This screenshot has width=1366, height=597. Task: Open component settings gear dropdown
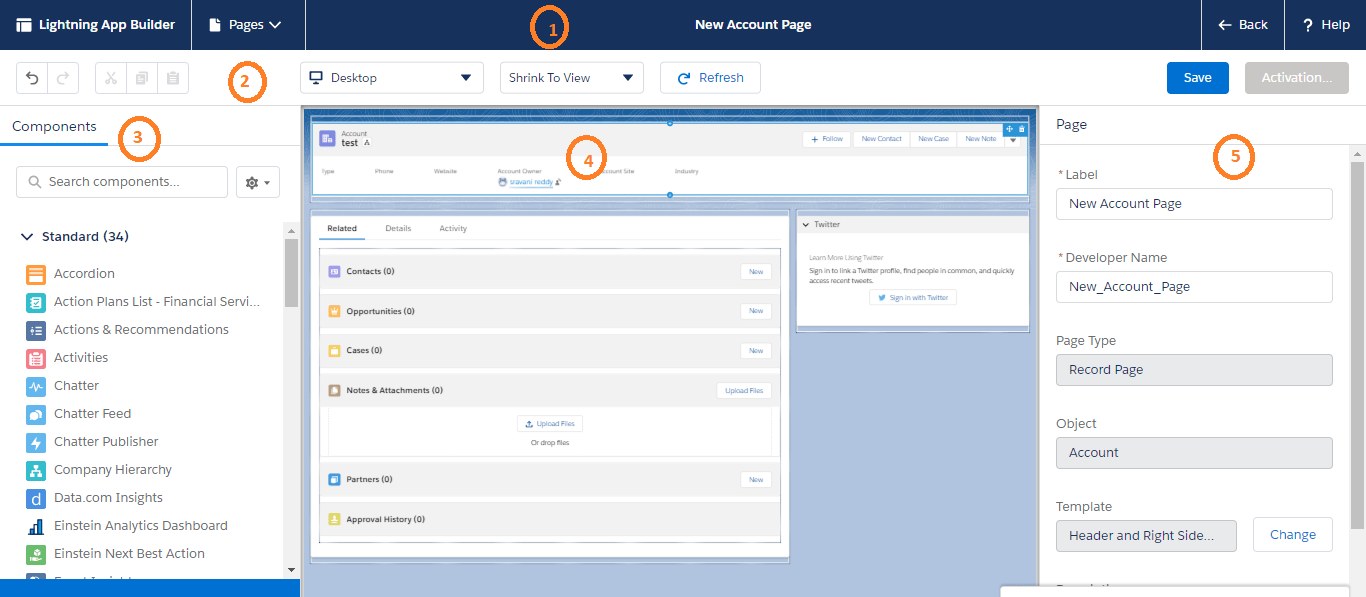tap(258, 182)
